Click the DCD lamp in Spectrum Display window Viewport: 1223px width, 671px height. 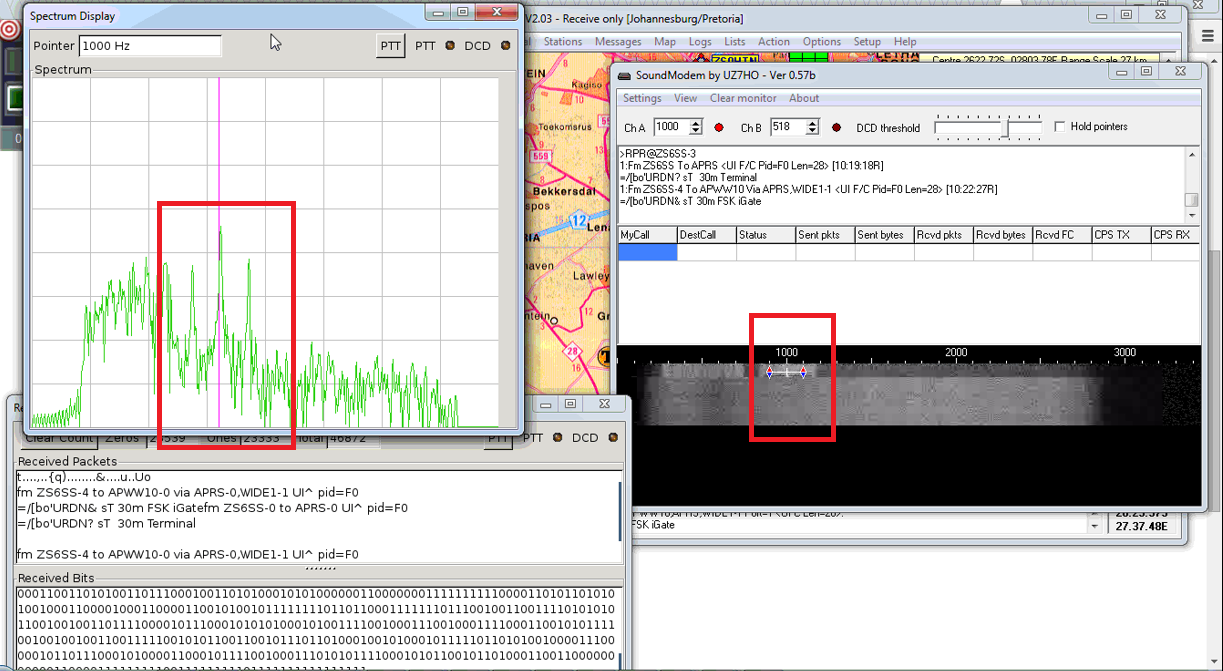pos(506,45)
